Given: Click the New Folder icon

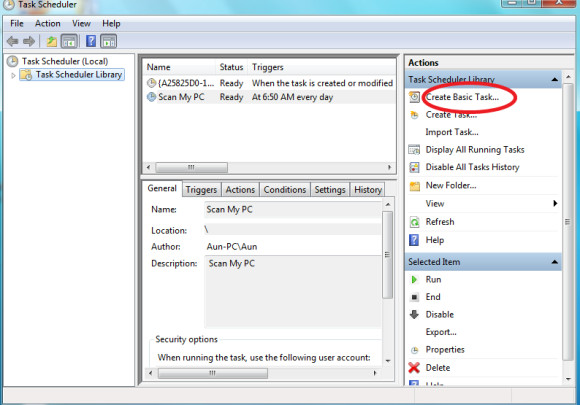Looking at the screenshot, I should coord(414,186).
